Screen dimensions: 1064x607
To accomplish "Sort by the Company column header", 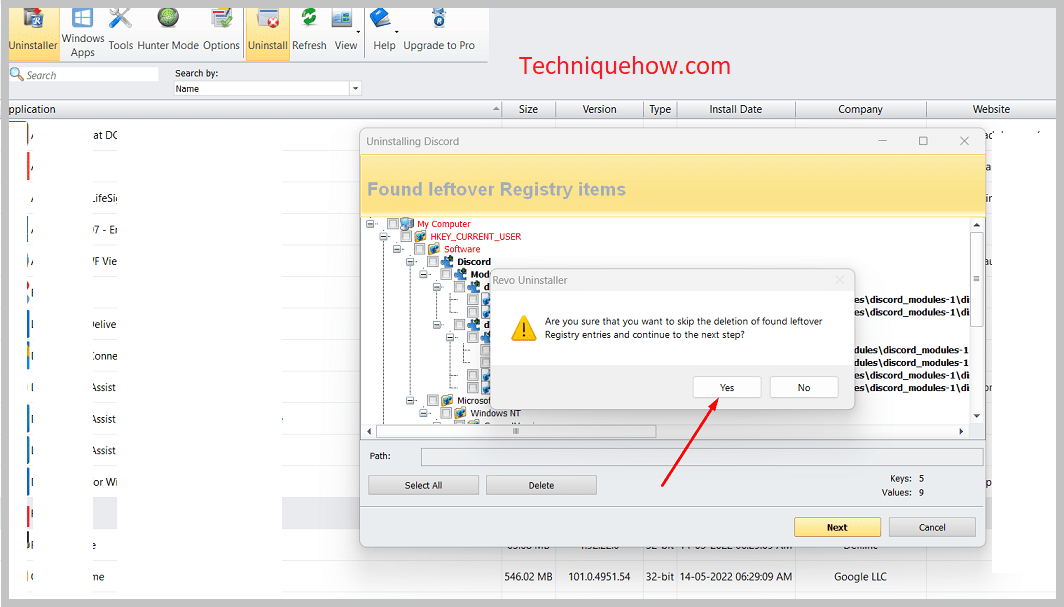I will pos(860,109).
